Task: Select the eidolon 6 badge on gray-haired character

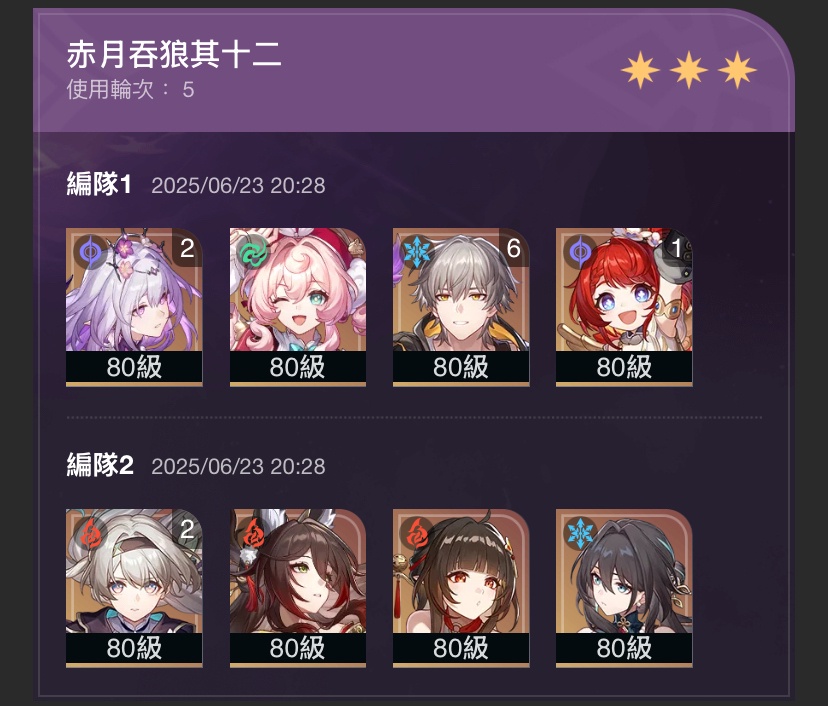Action: click(514, 248)
